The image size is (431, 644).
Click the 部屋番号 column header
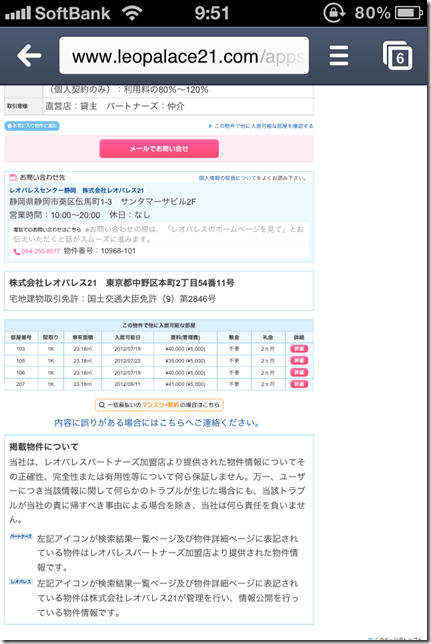click(x=21, y=337)
